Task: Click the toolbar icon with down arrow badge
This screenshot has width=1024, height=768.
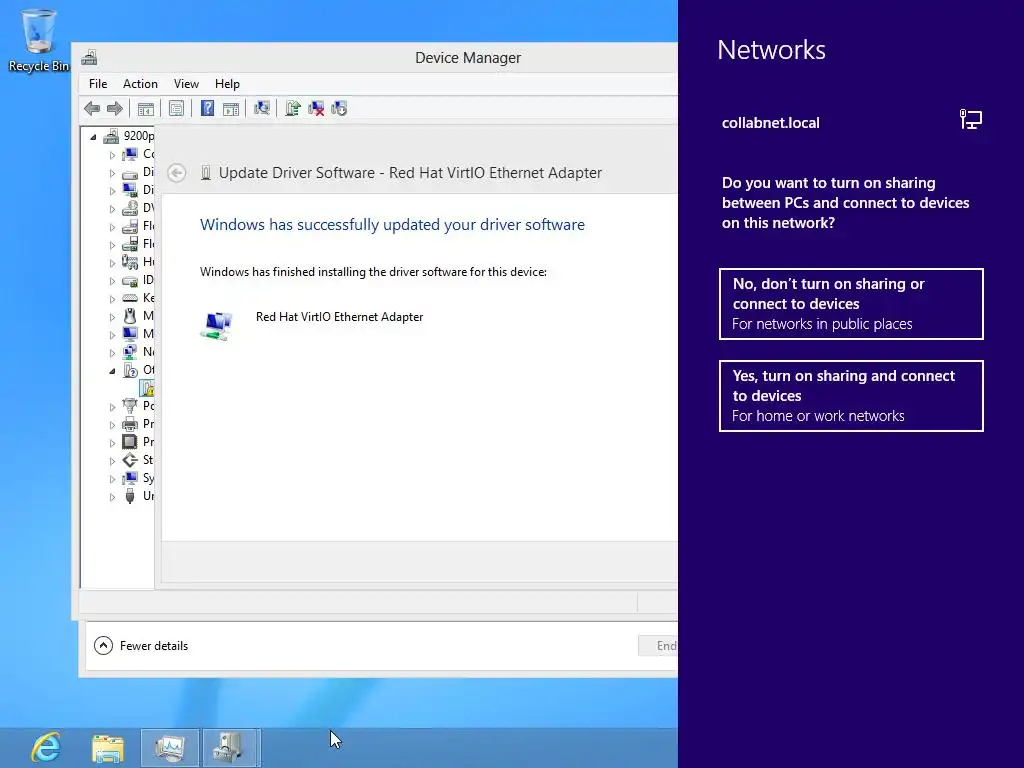Action: pos(340,108)
